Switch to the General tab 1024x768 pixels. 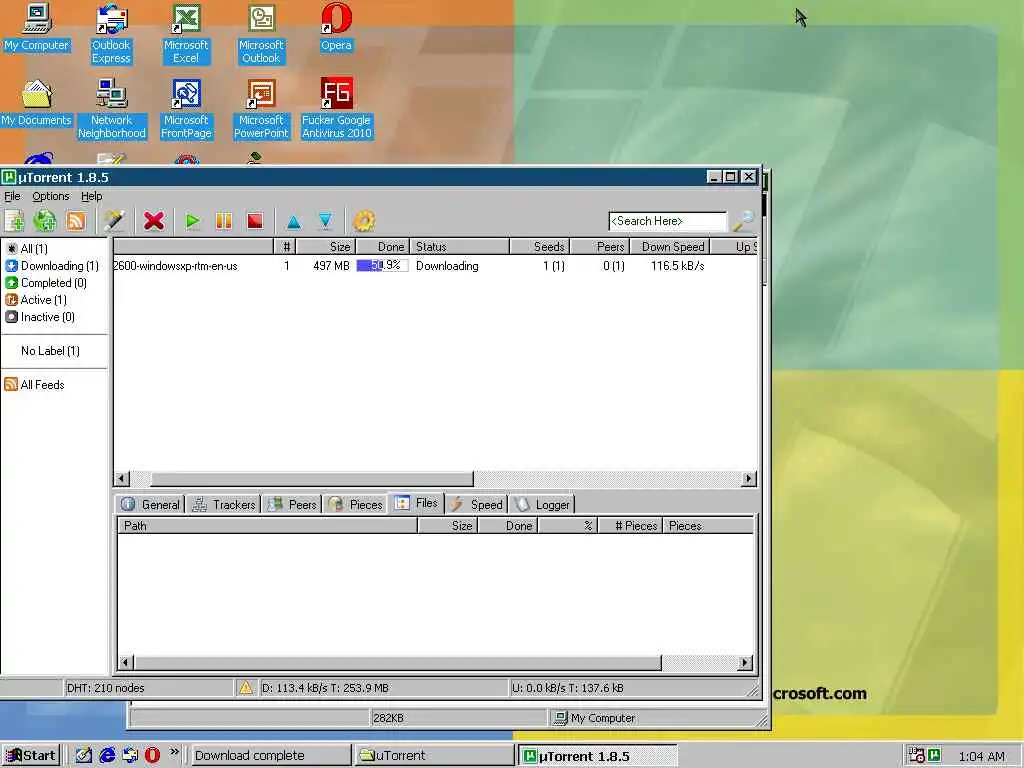click(x=151, y=504)
